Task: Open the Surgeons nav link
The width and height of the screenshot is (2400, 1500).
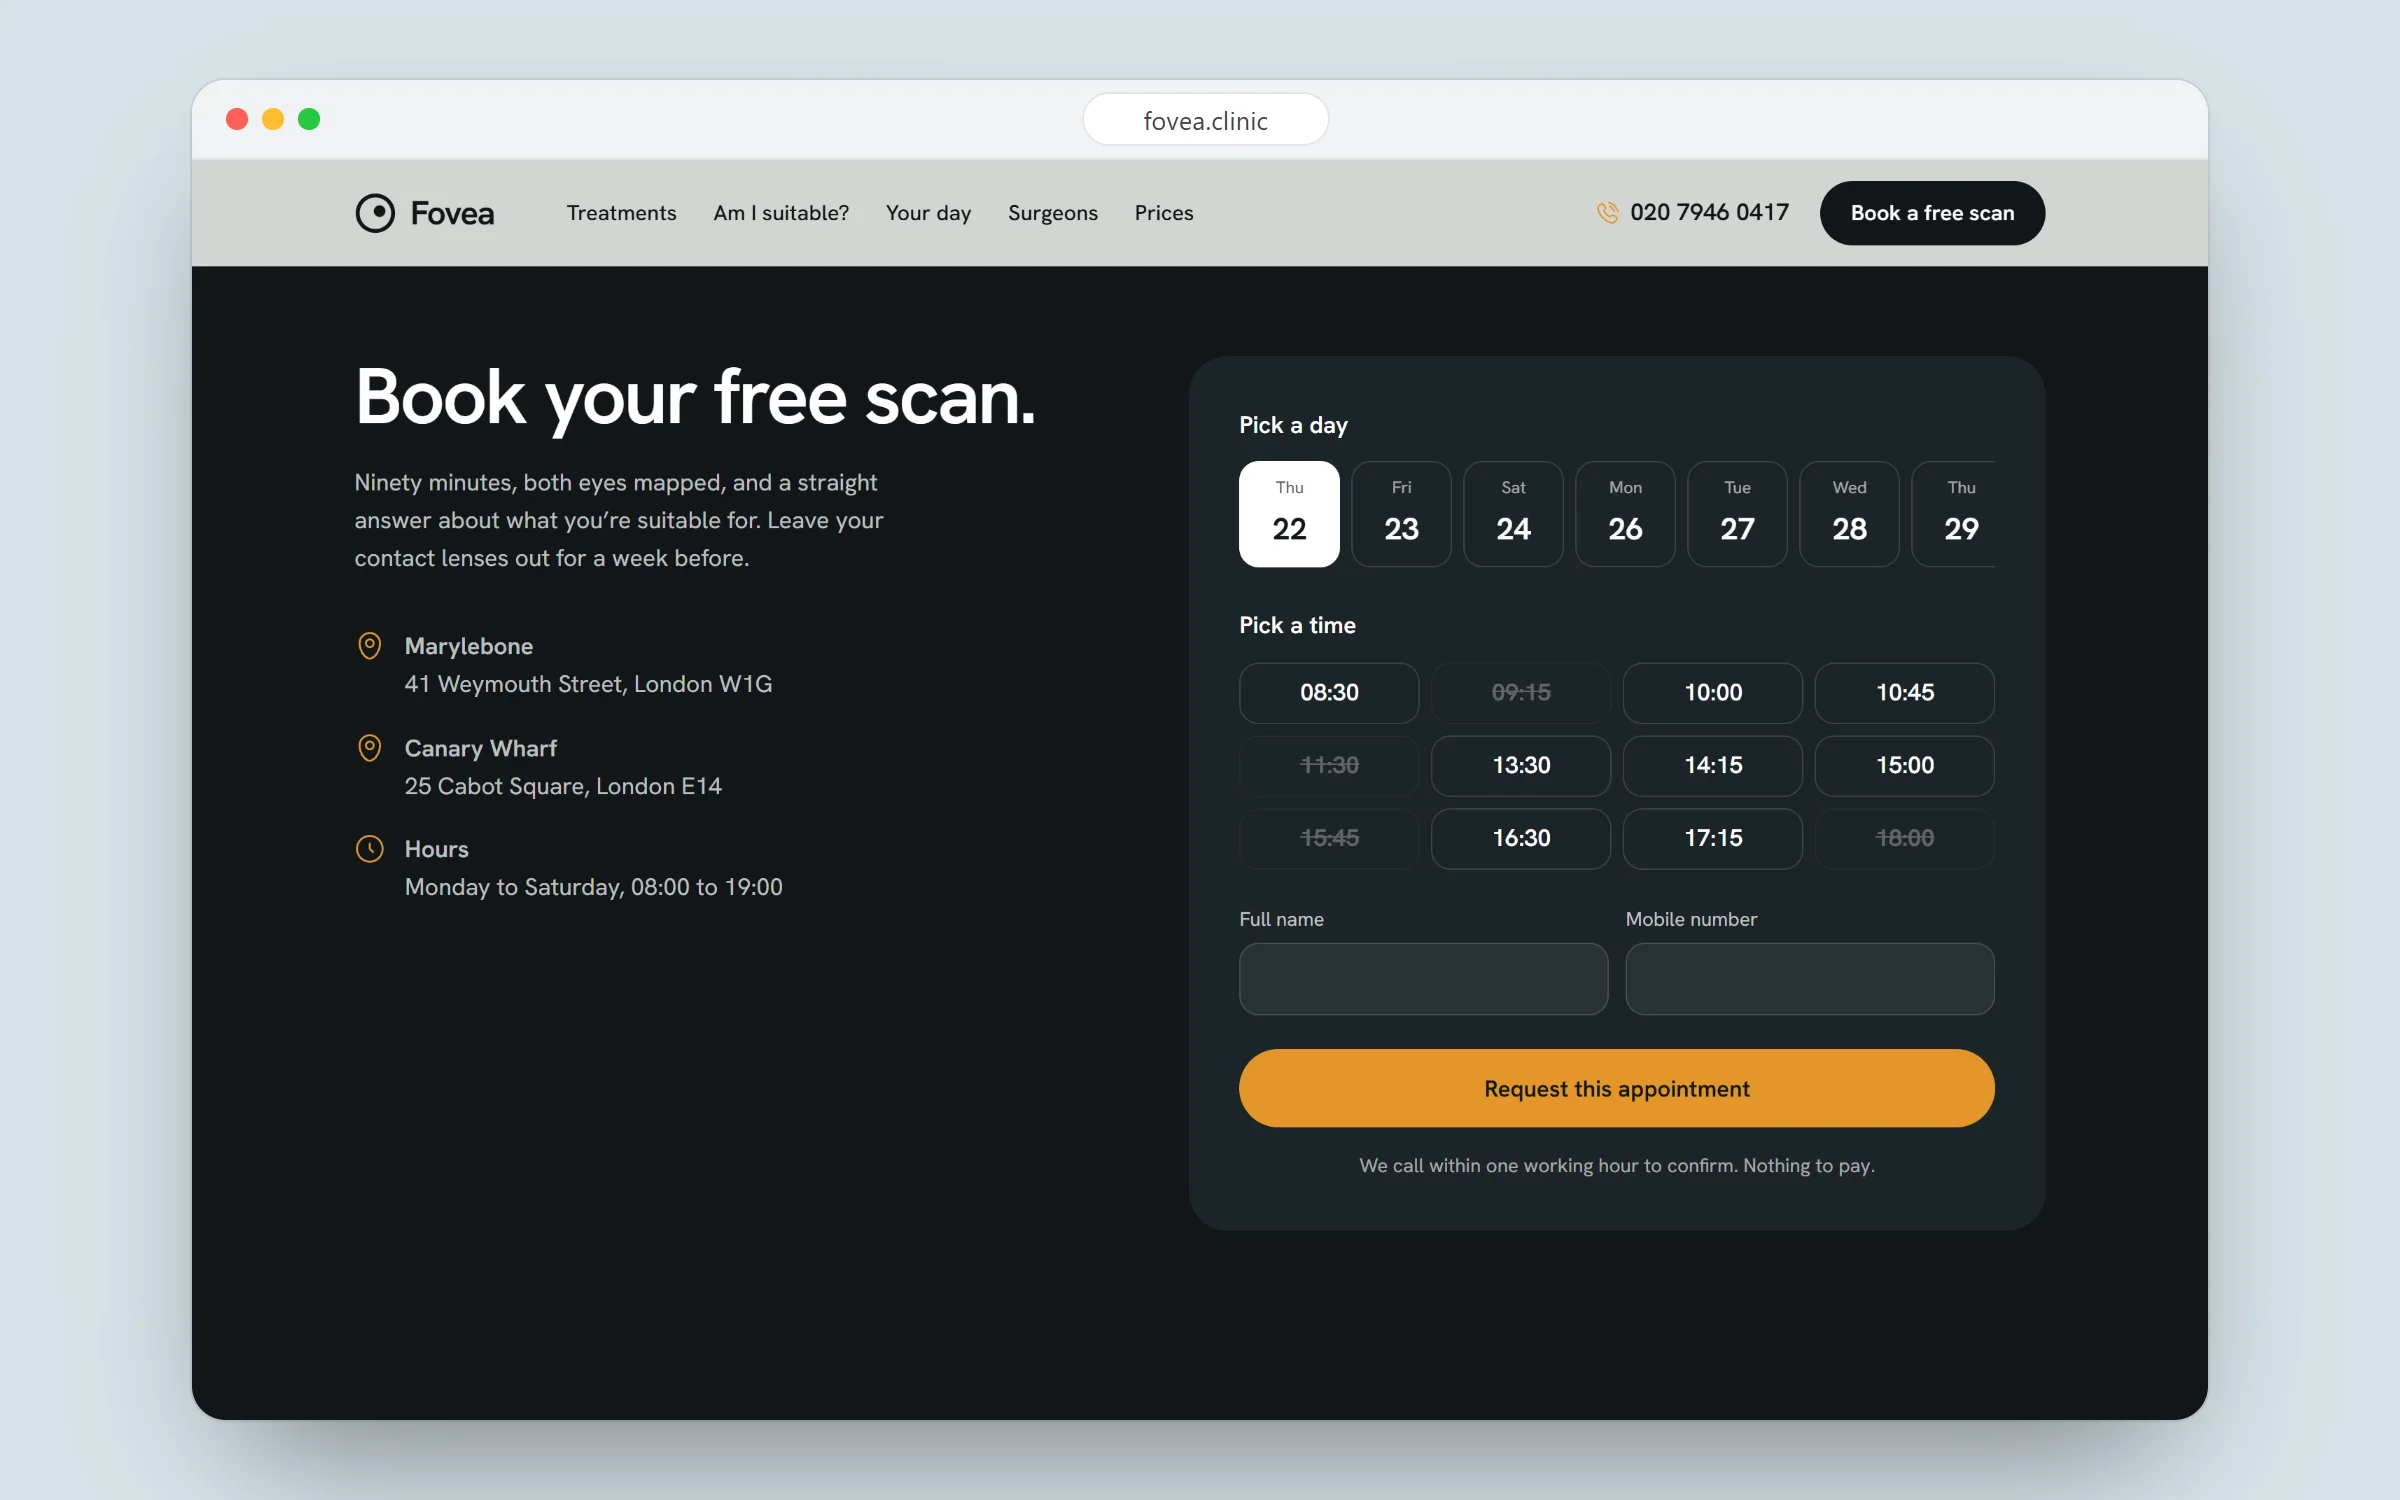Action: coord(1053,213)
